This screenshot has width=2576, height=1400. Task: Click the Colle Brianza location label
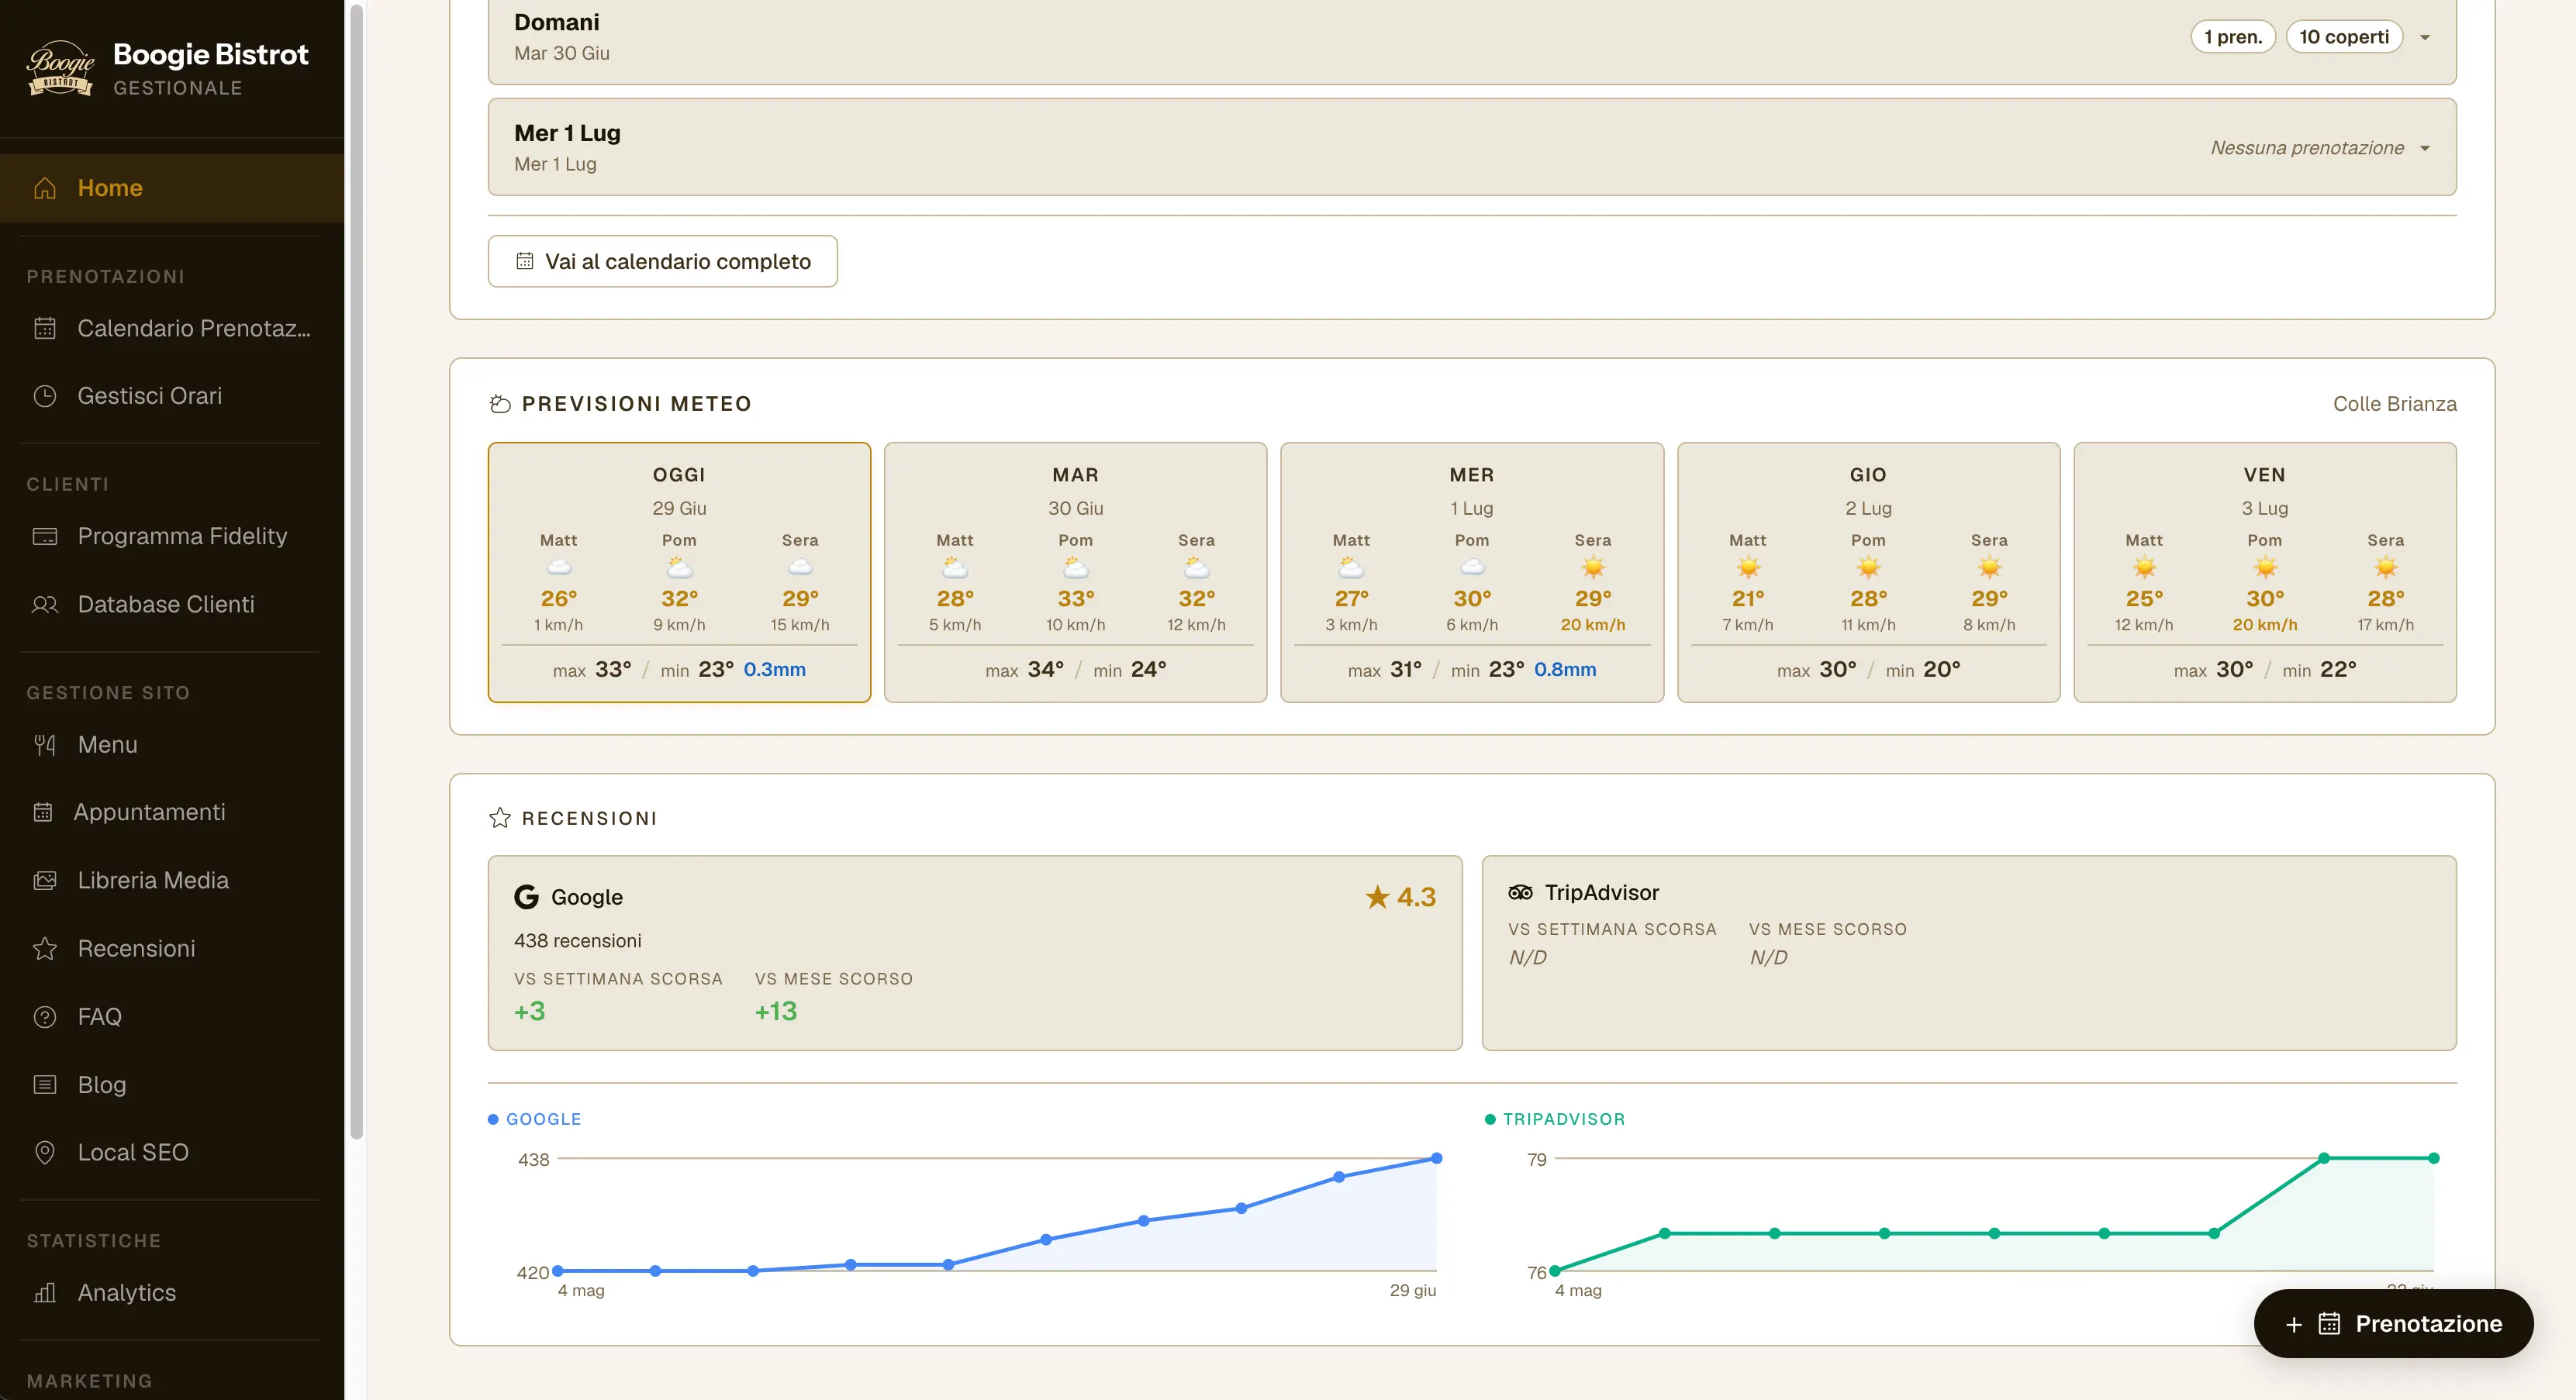[2395, 404]
